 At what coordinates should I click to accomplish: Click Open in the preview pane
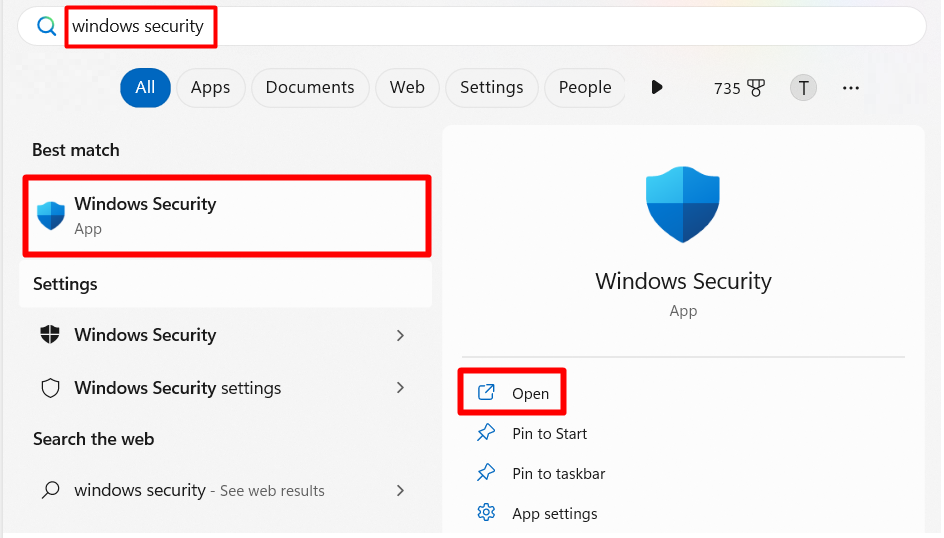click(x=512, y=392)
